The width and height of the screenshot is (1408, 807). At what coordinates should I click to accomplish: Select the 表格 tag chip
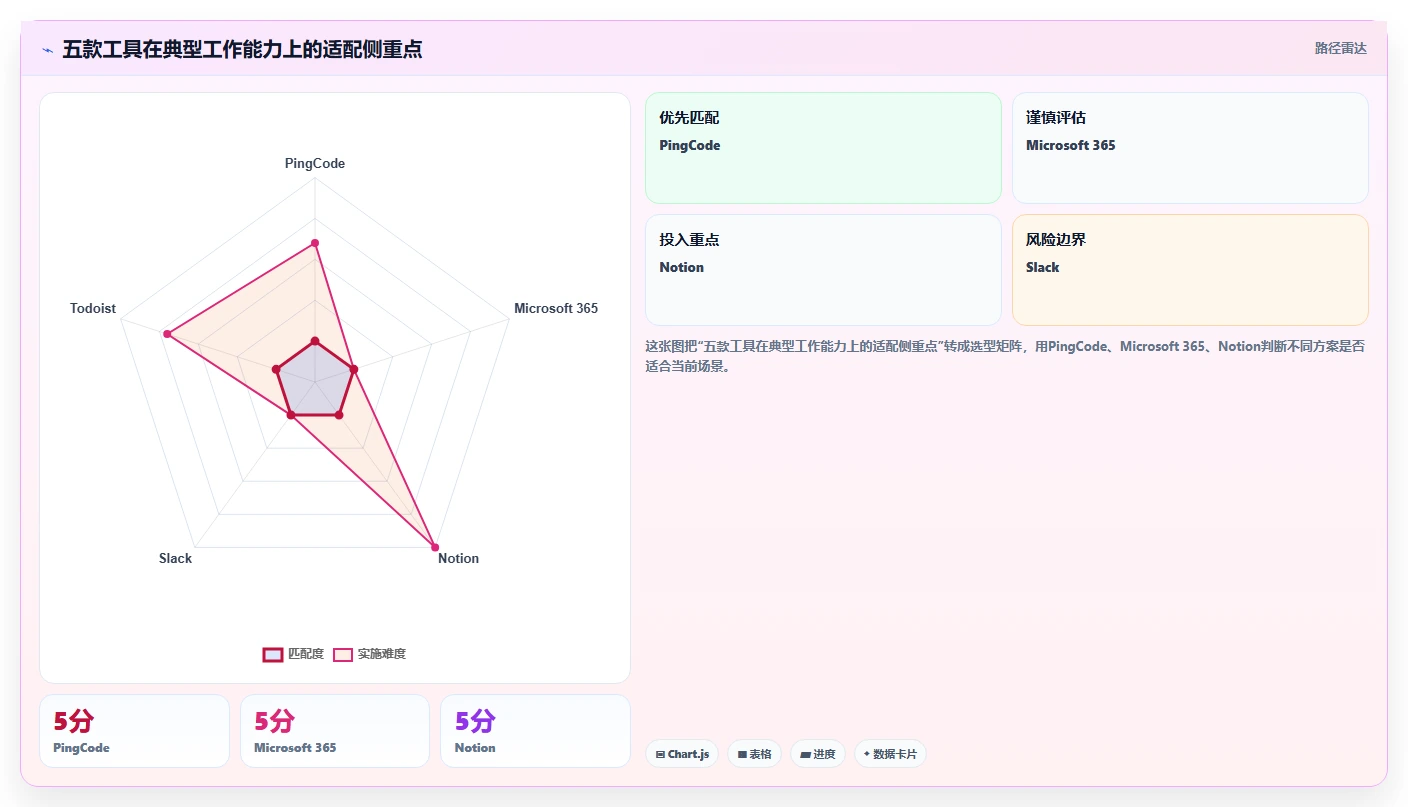coord(754,754)
